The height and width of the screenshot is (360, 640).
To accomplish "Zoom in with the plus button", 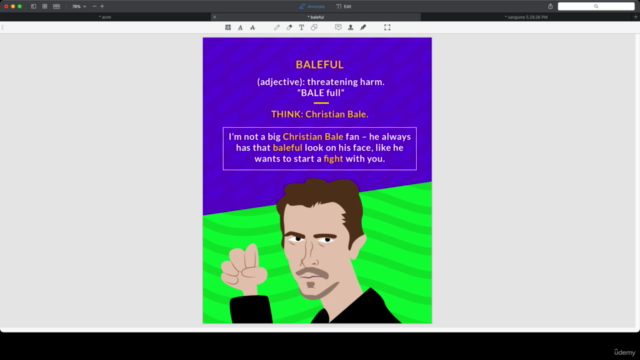I will click(x=102, y=7).
